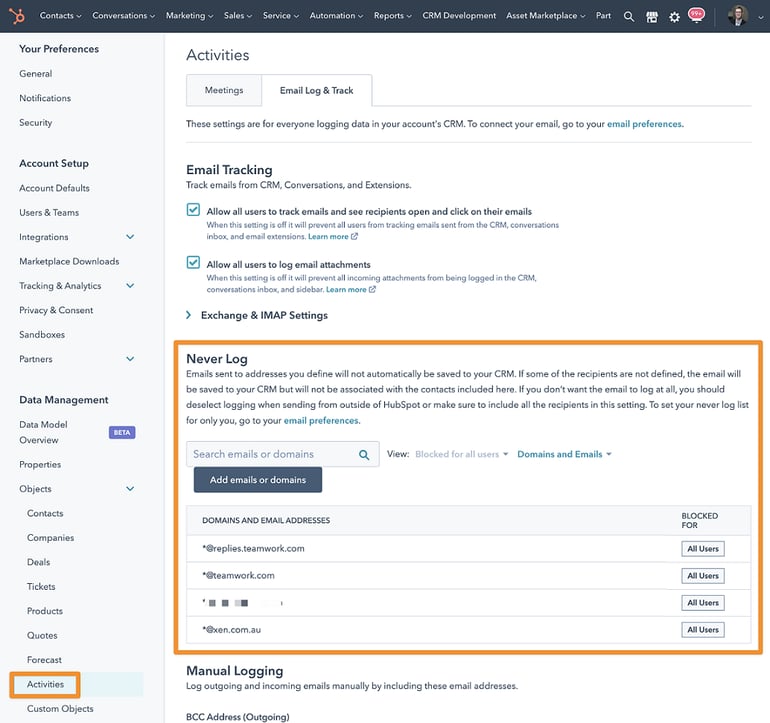
Task: Open the Service top menu
Action: (280, 16)
